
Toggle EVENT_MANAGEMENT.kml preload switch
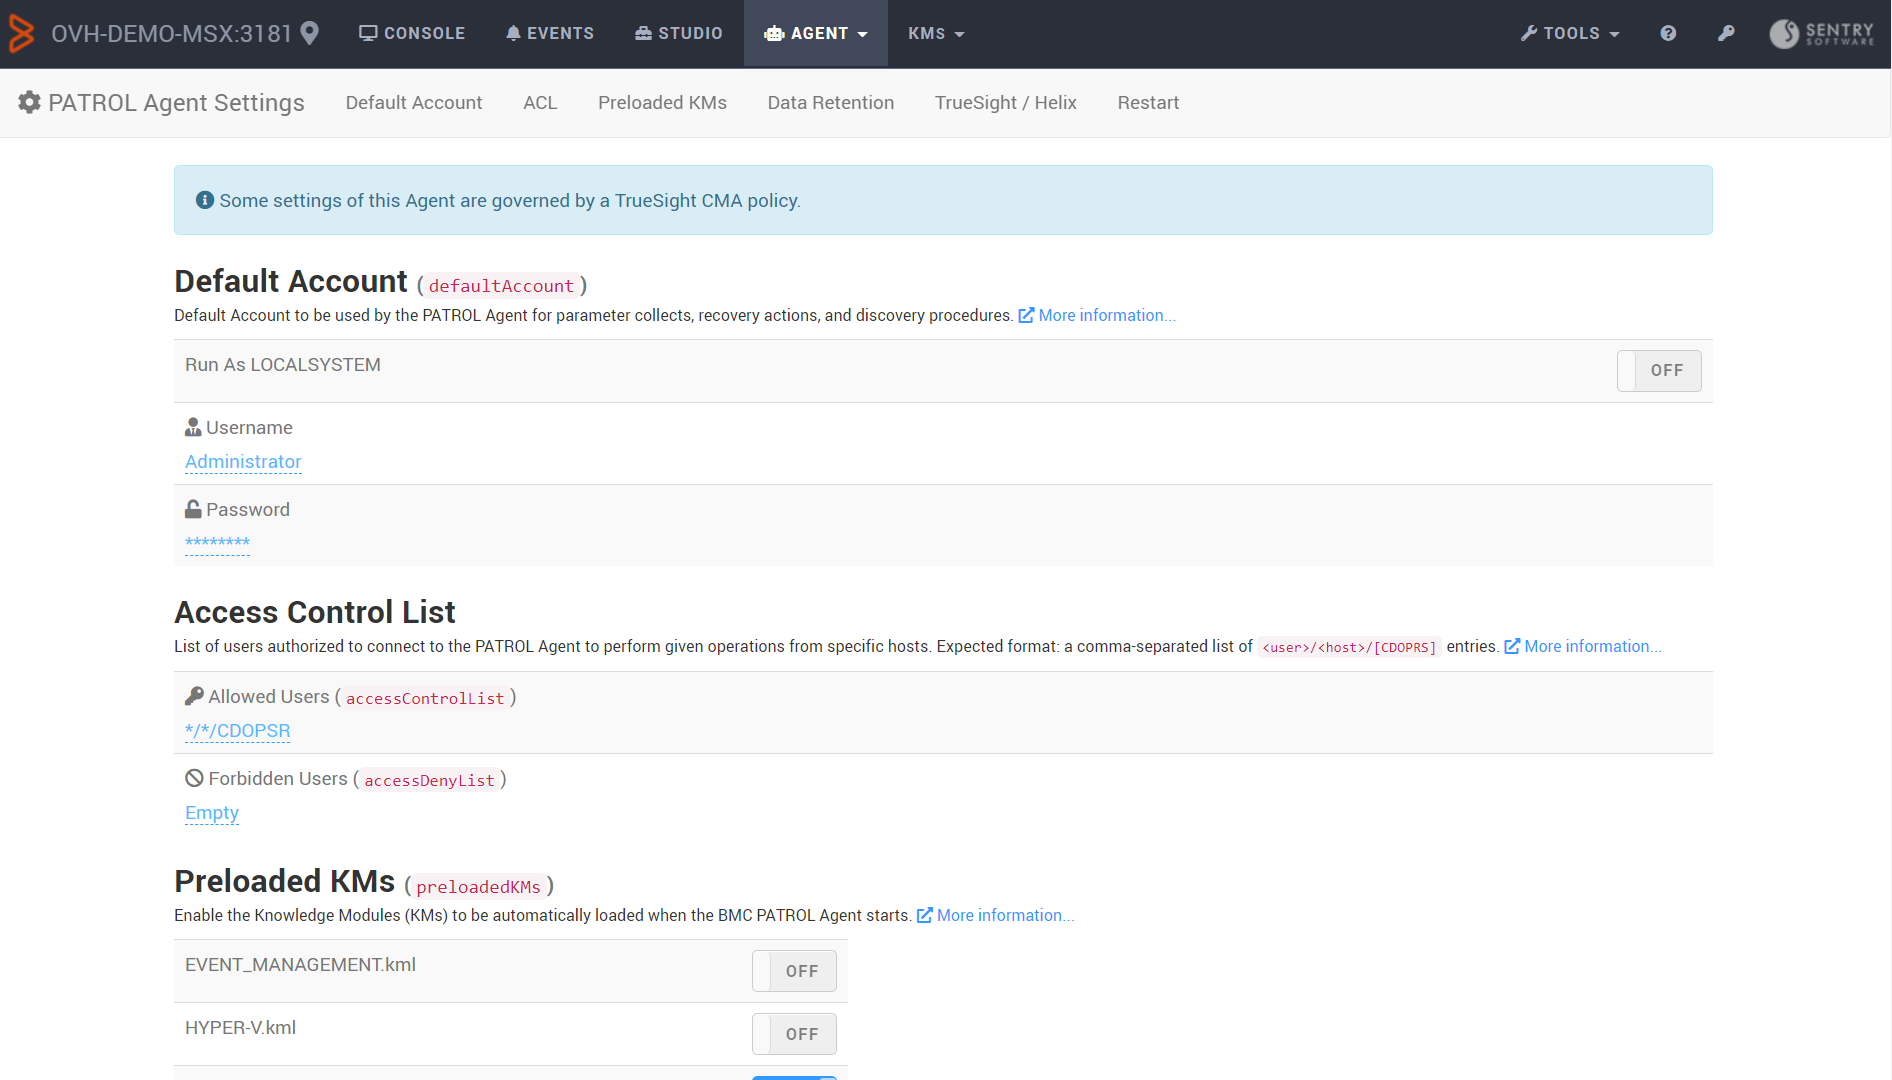[x=794, y=971]
